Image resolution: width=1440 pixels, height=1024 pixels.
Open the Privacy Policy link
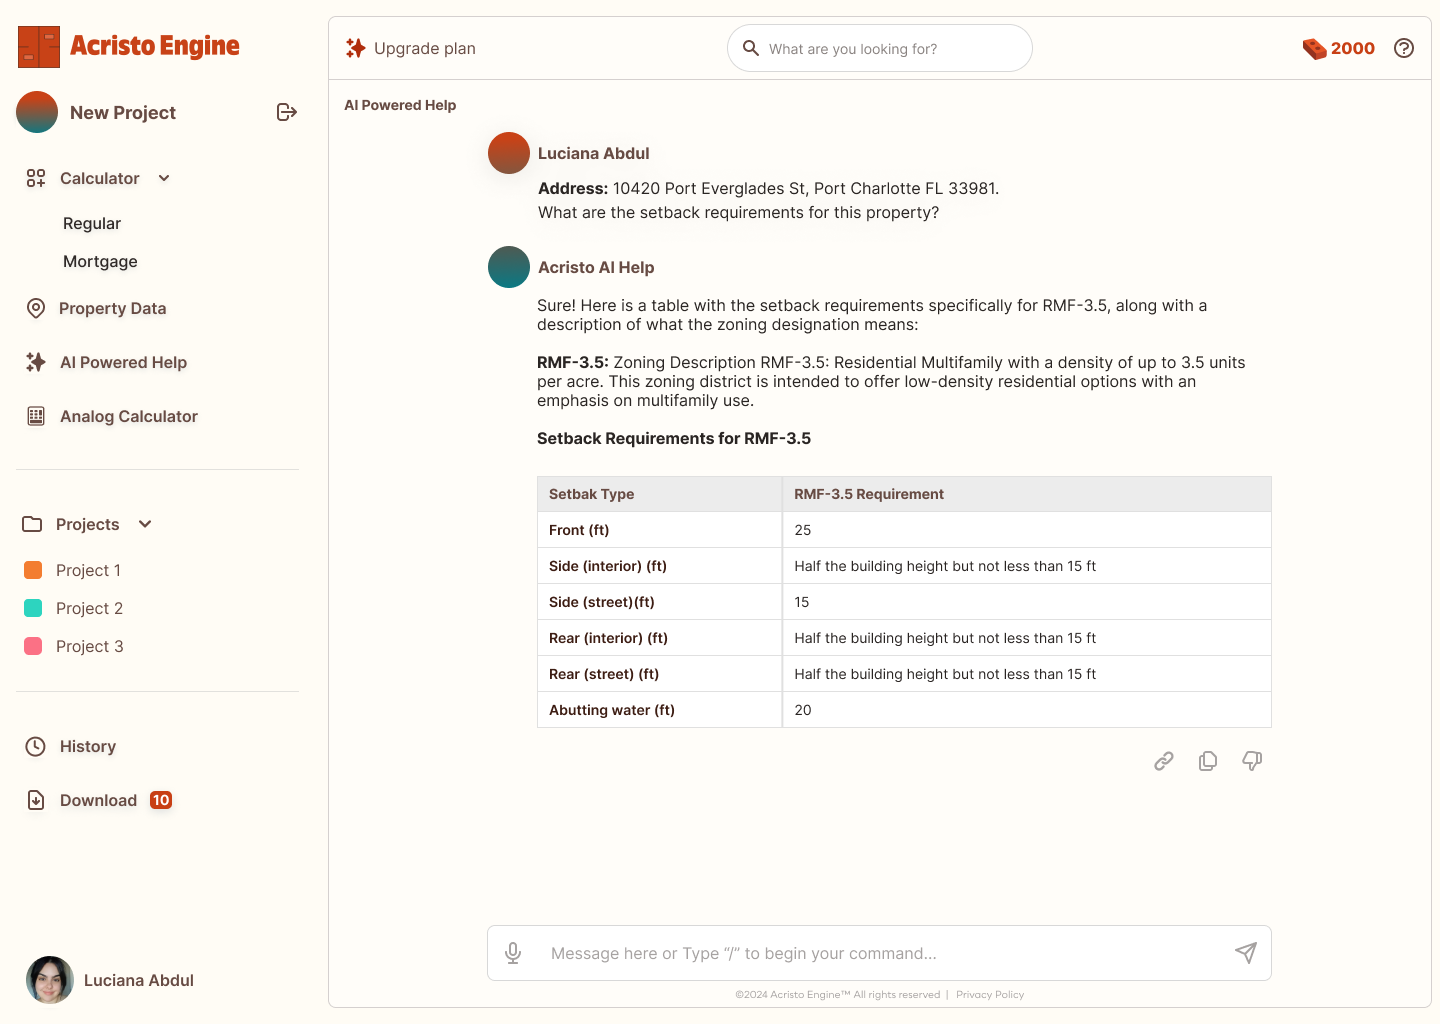point(990,994)
